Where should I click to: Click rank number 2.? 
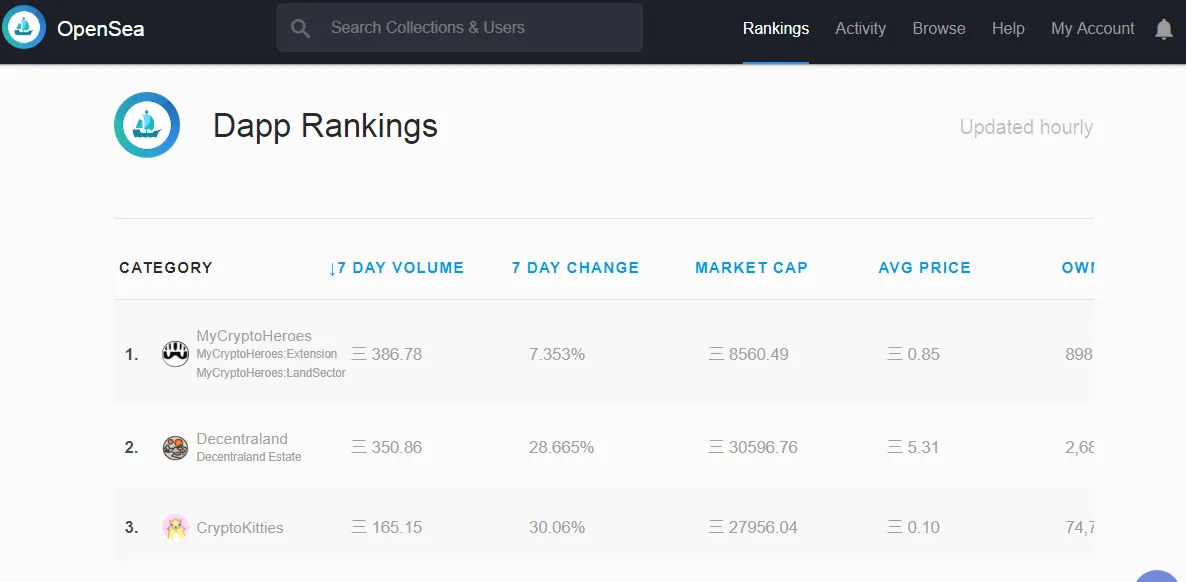[x=132, y=447]
